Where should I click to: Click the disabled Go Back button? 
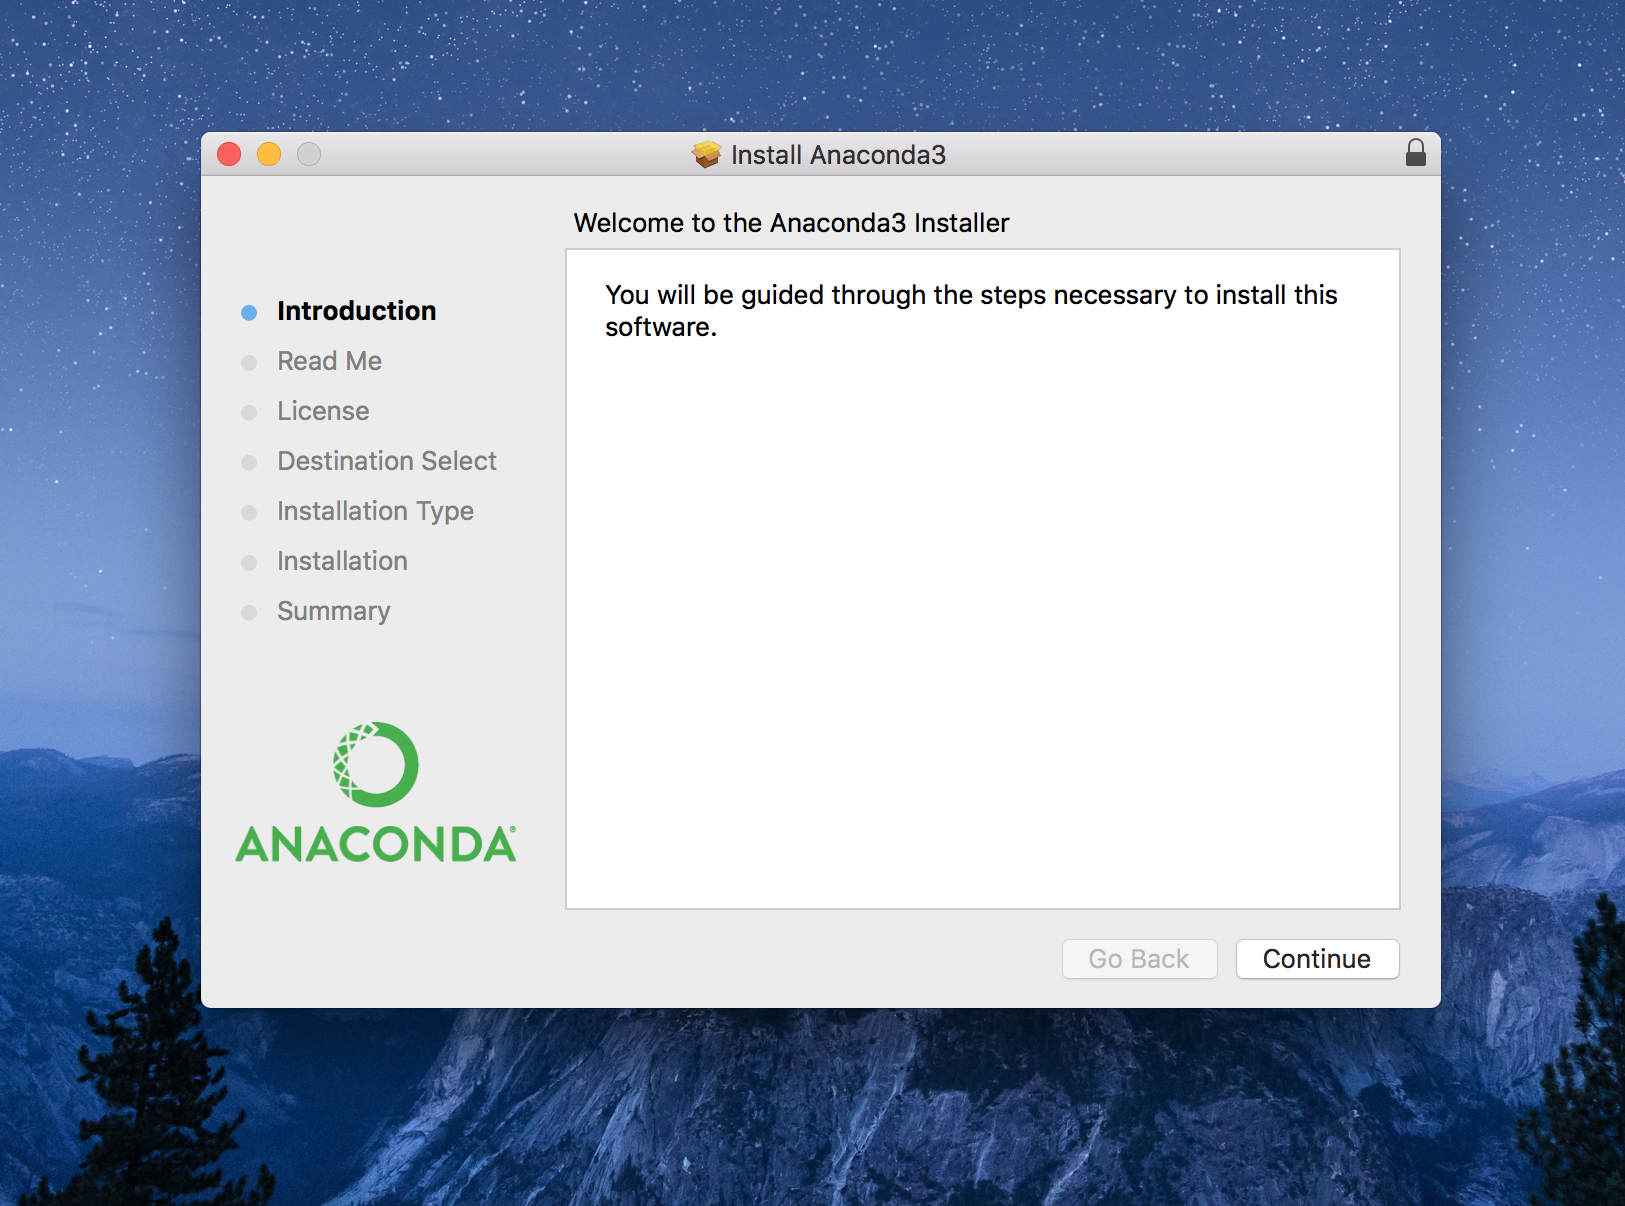(x=1139, y=959)
